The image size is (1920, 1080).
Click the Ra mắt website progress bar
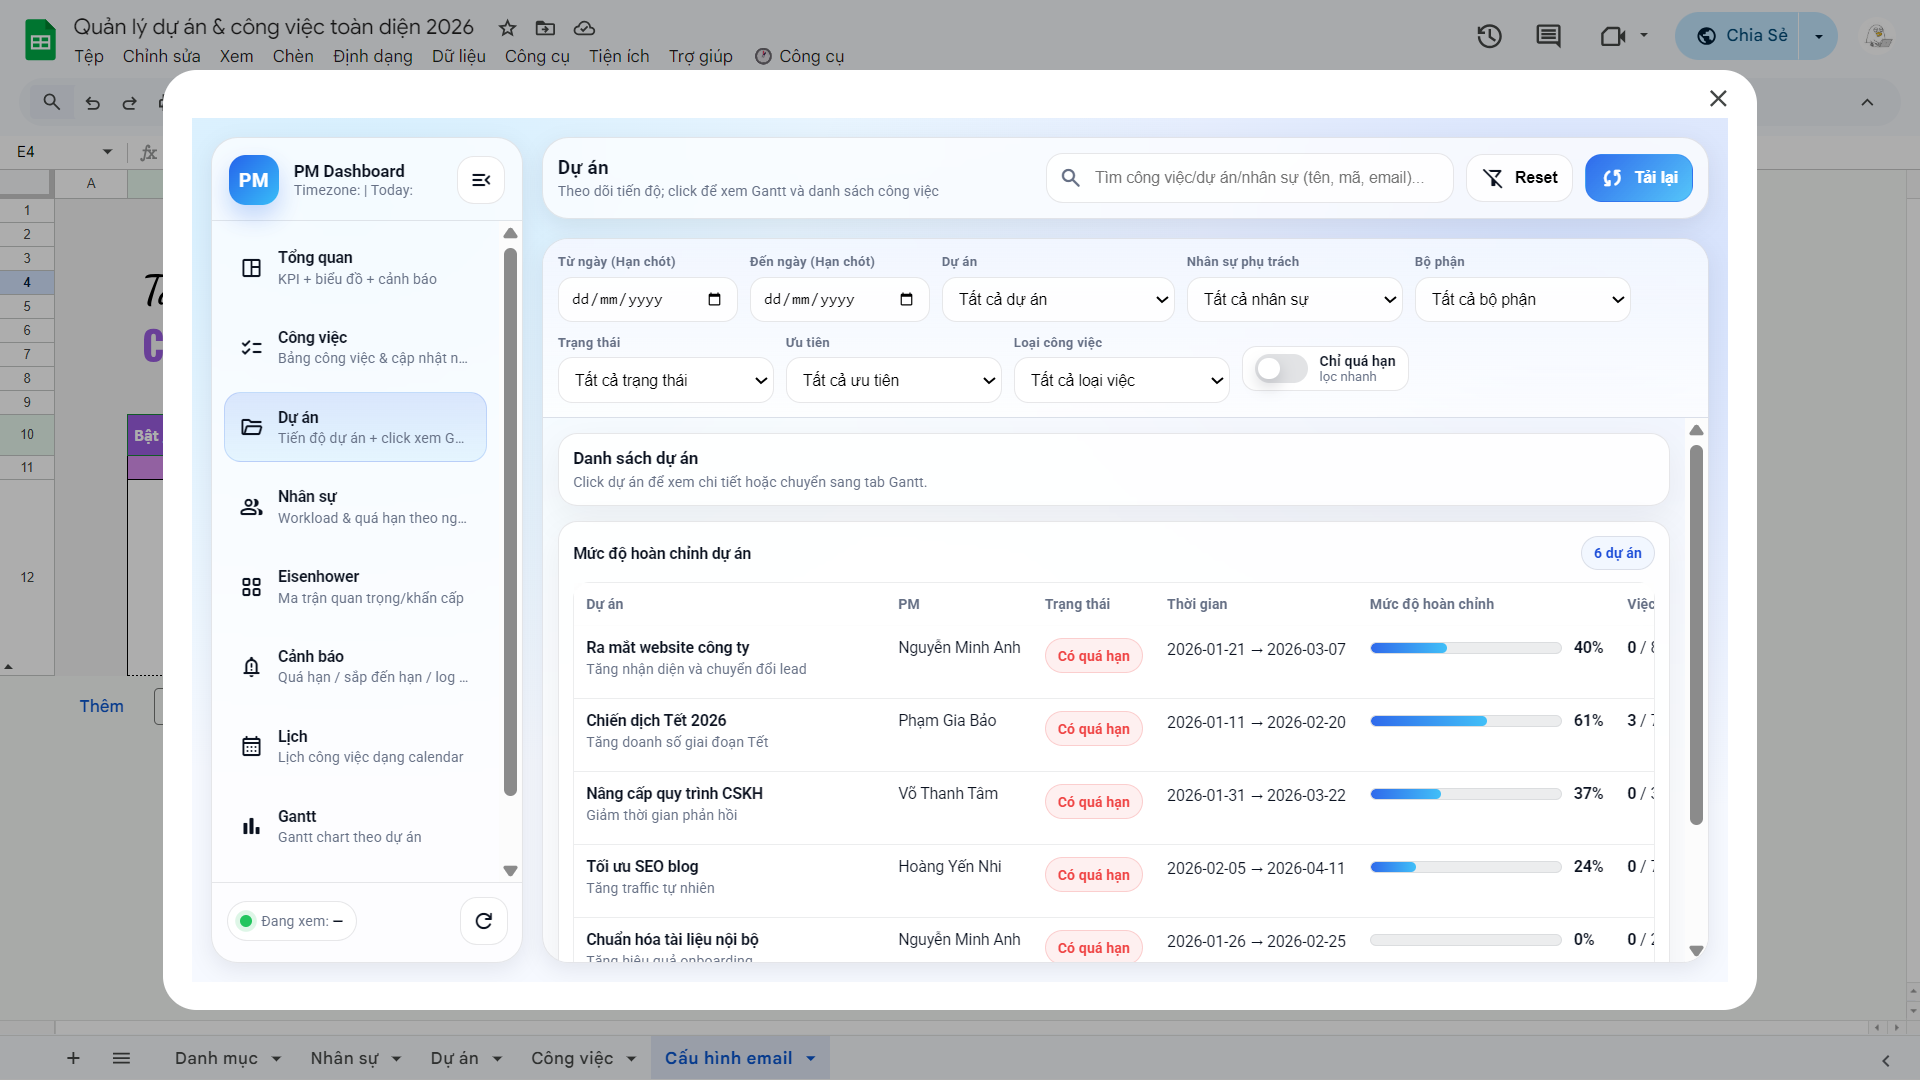coord(1465,648)
